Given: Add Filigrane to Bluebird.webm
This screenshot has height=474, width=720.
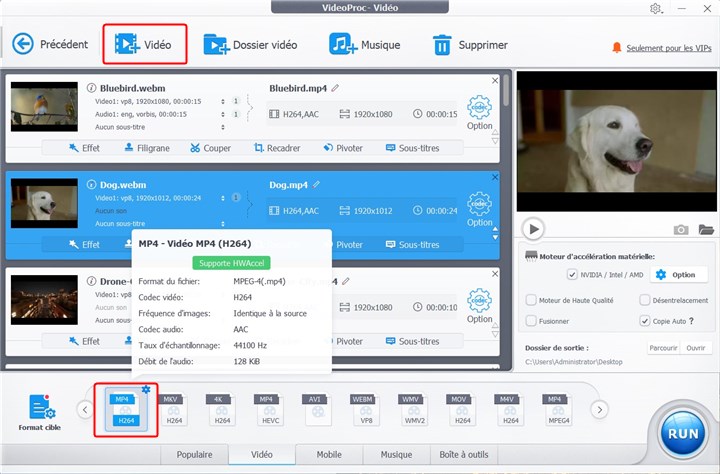Looking at the screenshot, I should pos(147,148).
